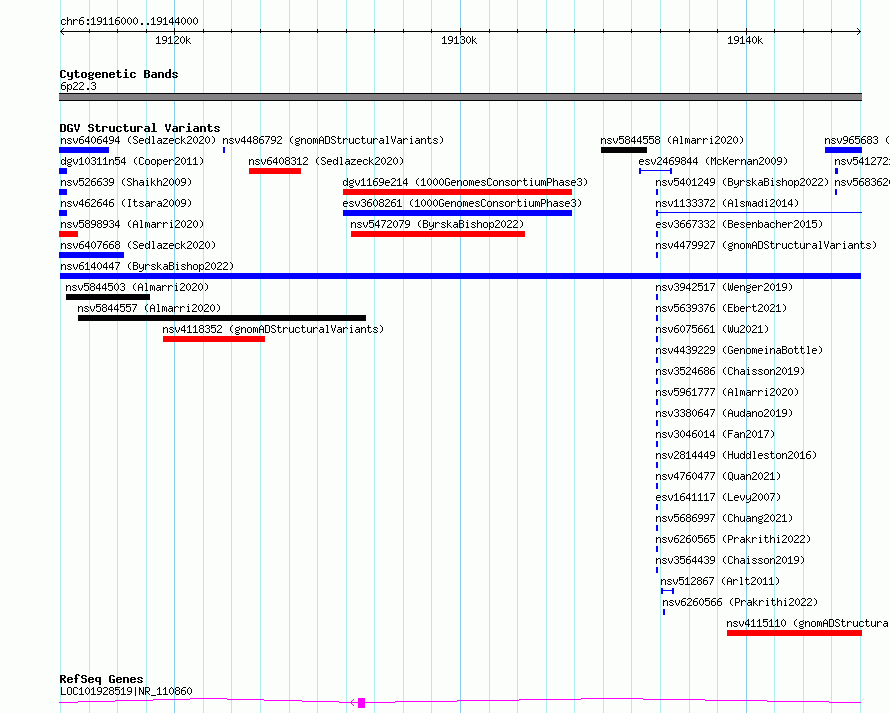Open nsv6407668 (Sedlazeck2020) variant

(x=138, y=245)
